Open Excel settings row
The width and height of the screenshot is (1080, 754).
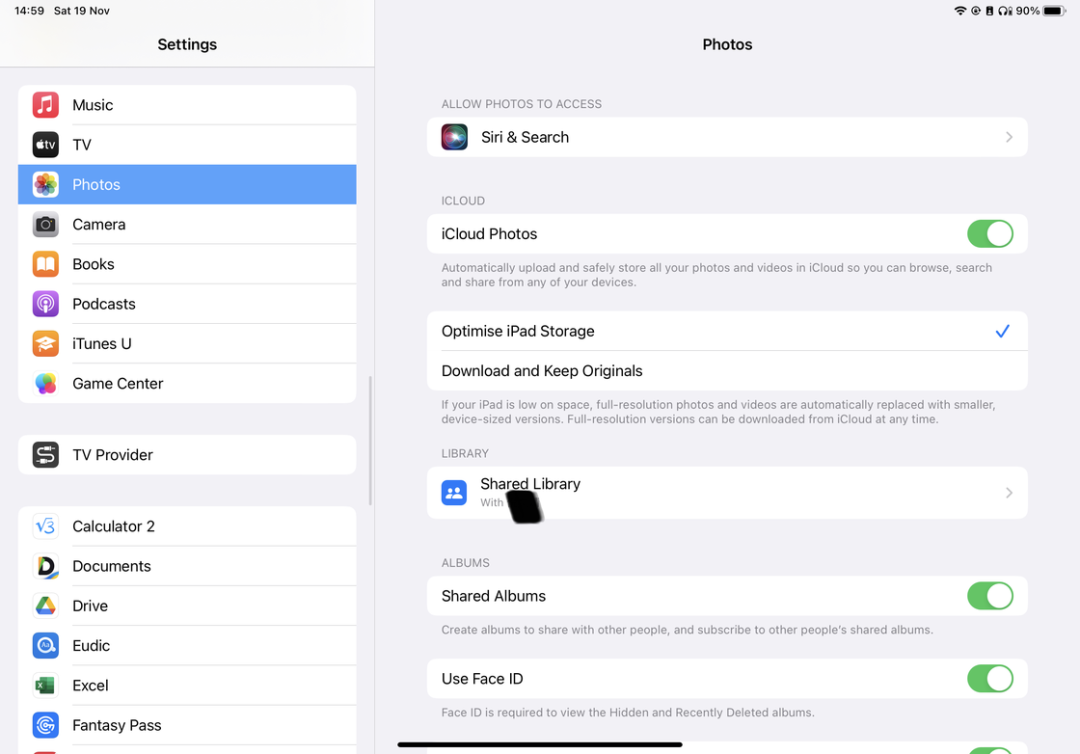[187, 686]
